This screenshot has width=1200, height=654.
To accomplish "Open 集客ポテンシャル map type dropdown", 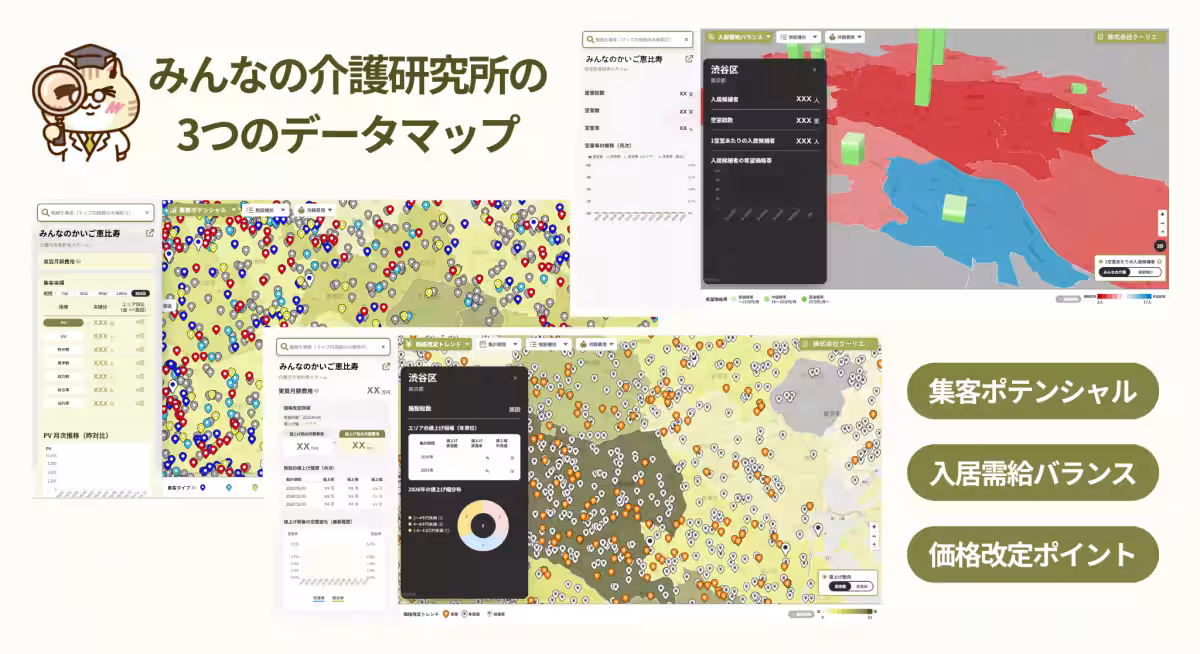I will coord(203,210).
